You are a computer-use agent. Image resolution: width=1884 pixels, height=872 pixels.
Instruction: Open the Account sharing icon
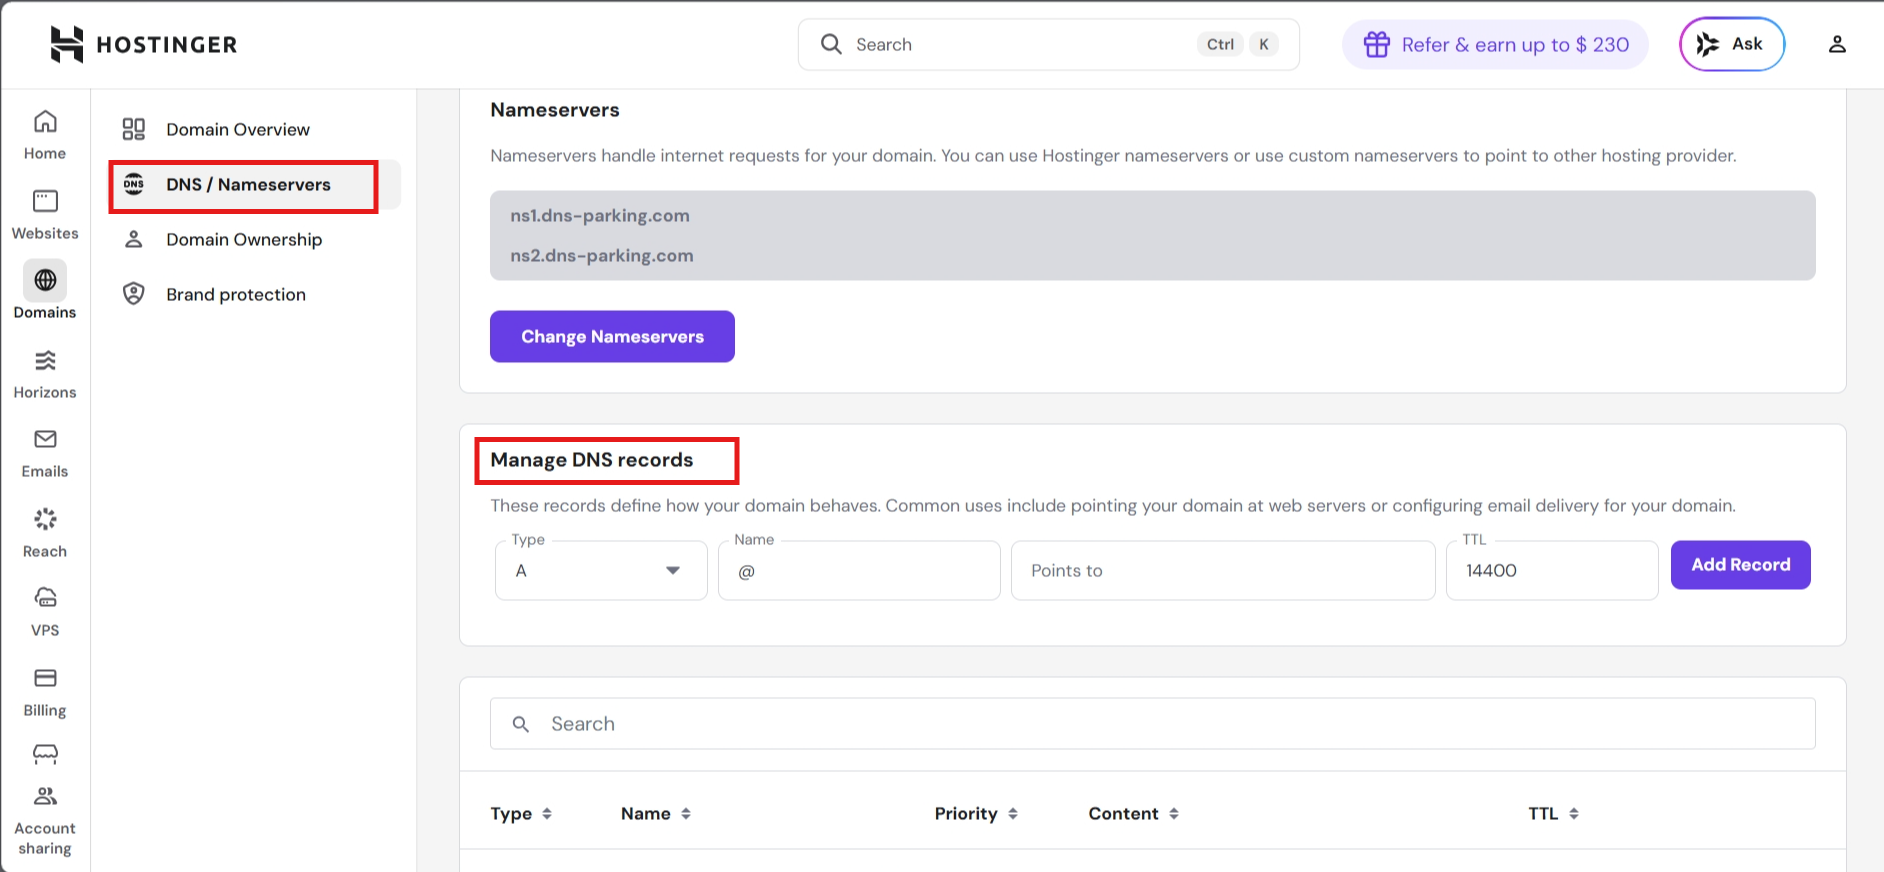click(x=45, y=796)
